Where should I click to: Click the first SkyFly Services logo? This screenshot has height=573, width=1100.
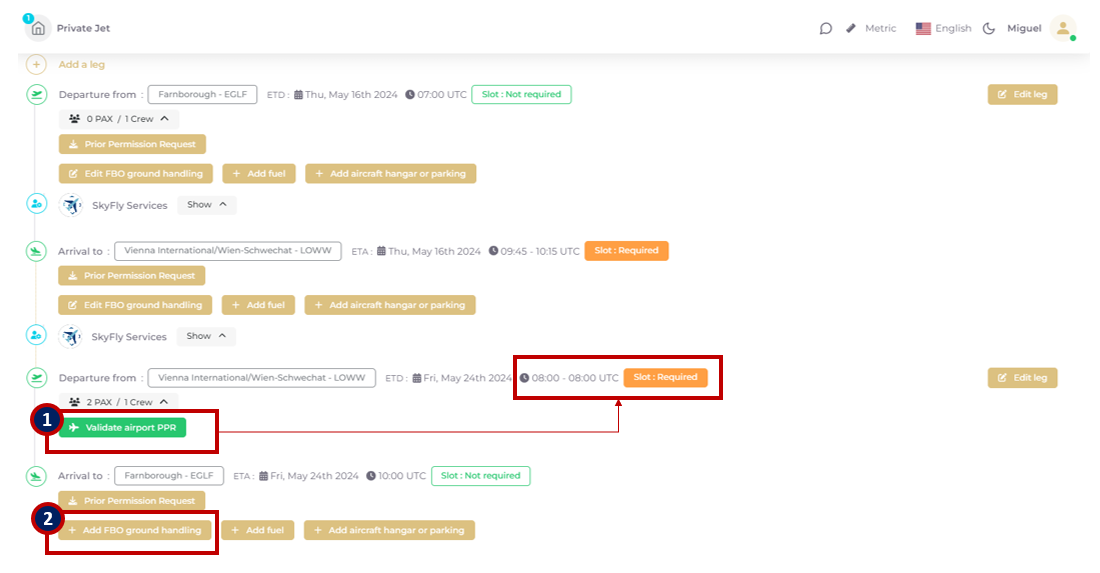[x=72, y=205]
